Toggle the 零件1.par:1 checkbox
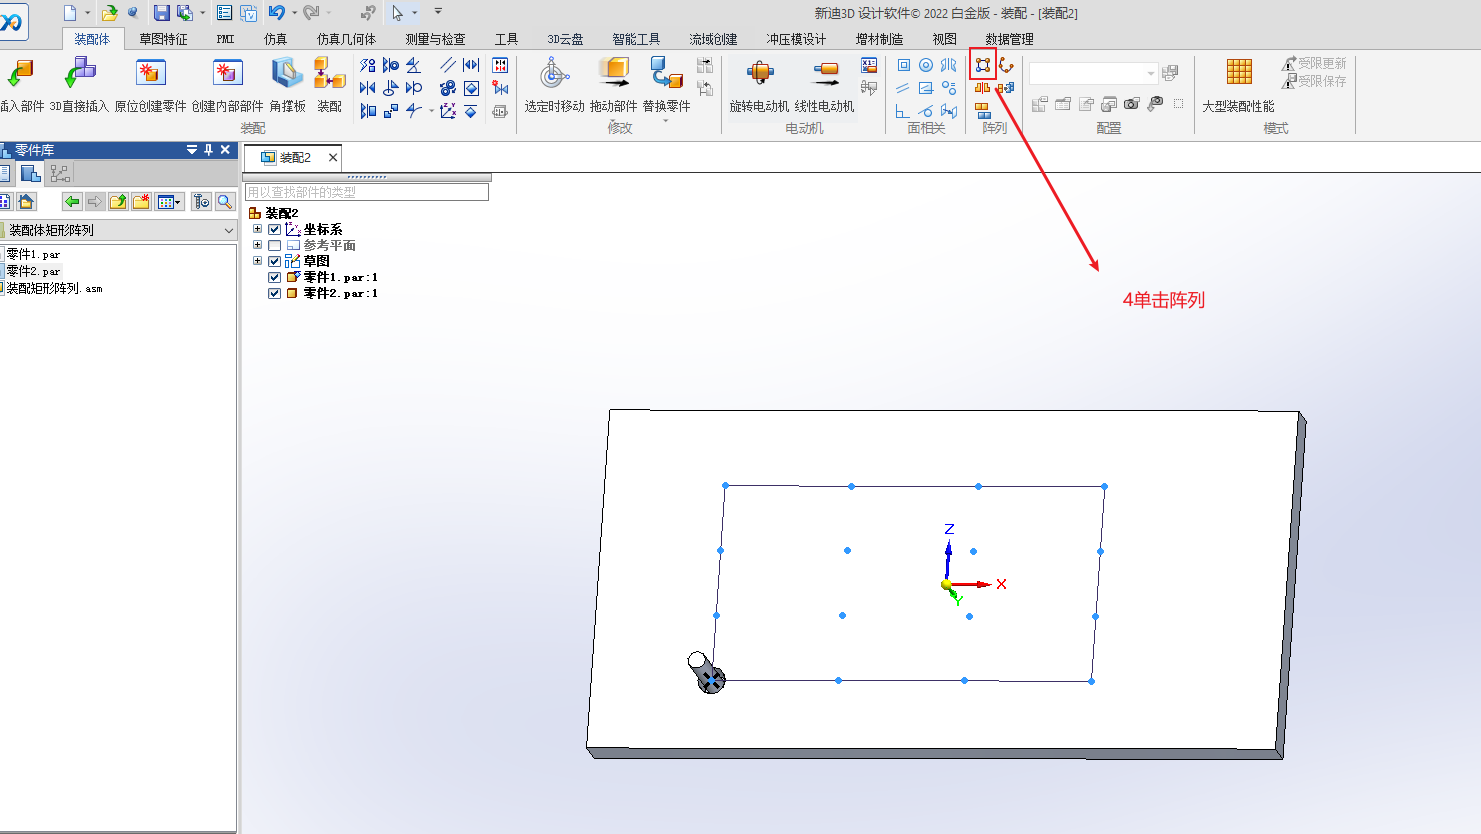The width and height of the screenshot is (1481, 834). pyautogui.click(x=275, y=278)
